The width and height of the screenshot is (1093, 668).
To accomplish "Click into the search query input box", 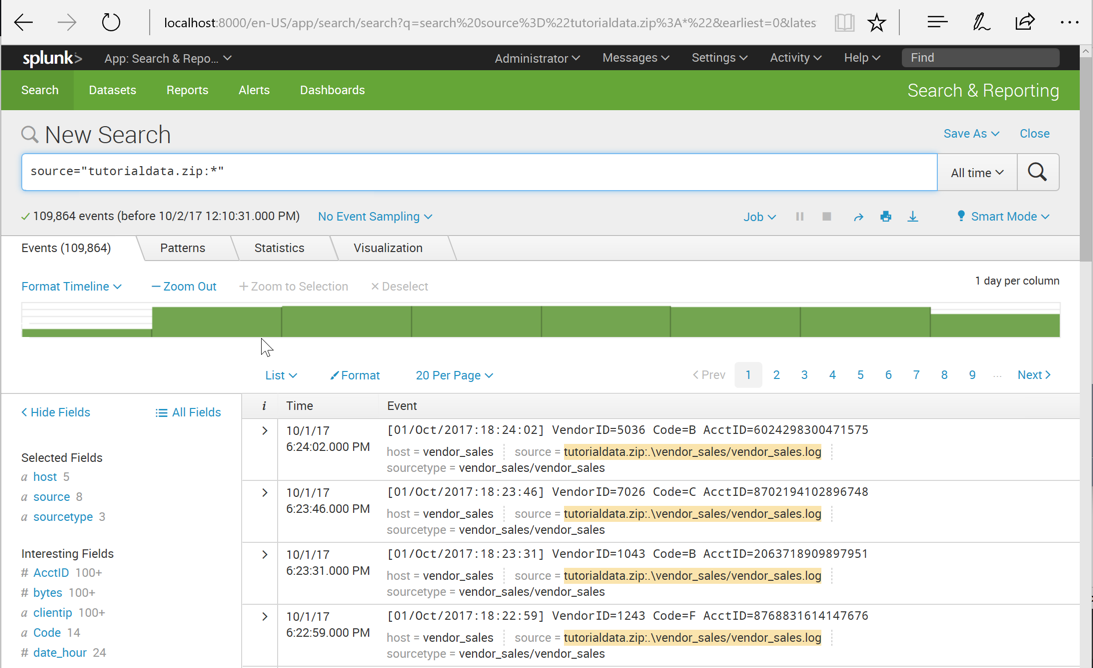I will click(x=478, y=172).
